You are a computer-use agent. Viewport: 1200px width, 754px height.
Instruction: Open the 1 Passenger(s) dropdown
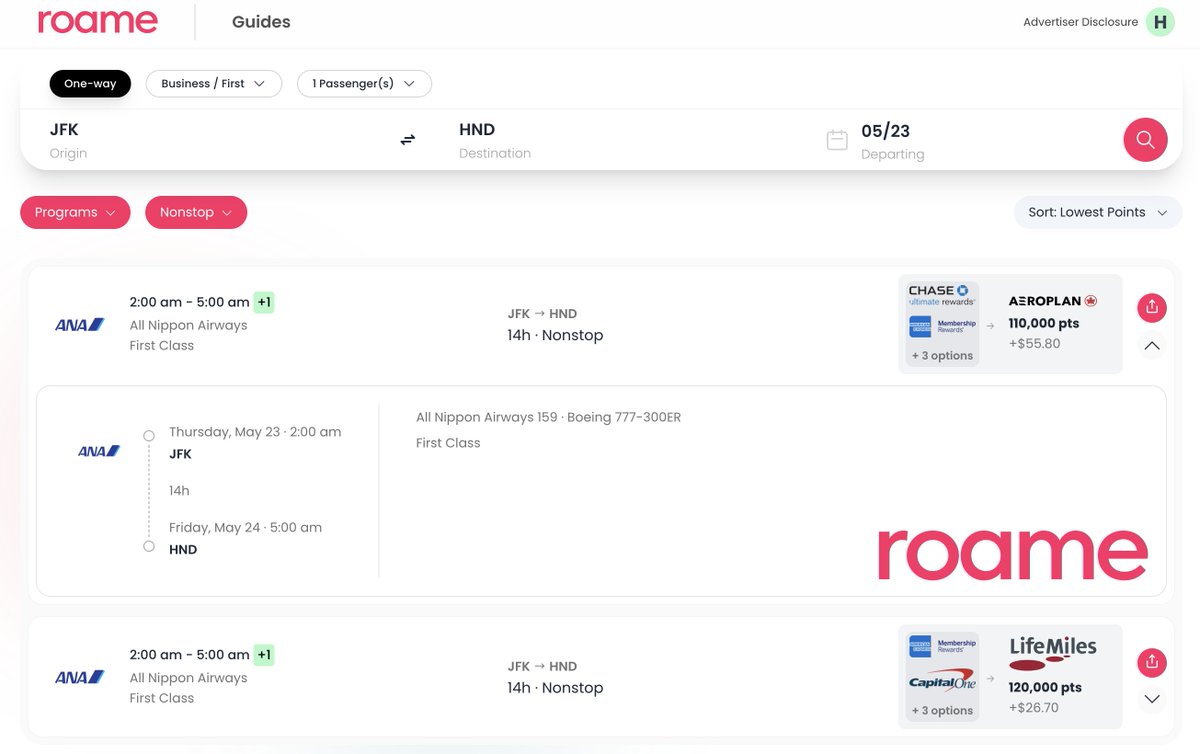364,83
